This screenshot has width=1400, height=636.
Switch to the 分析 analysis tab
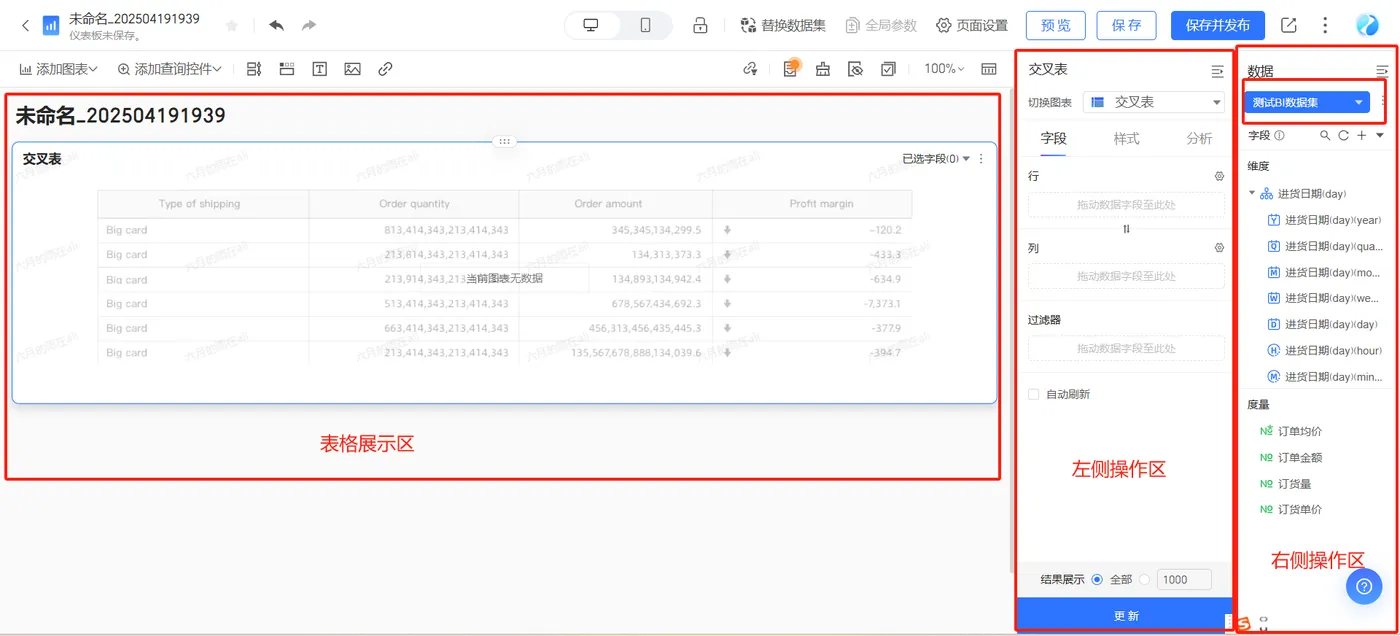1199,139
